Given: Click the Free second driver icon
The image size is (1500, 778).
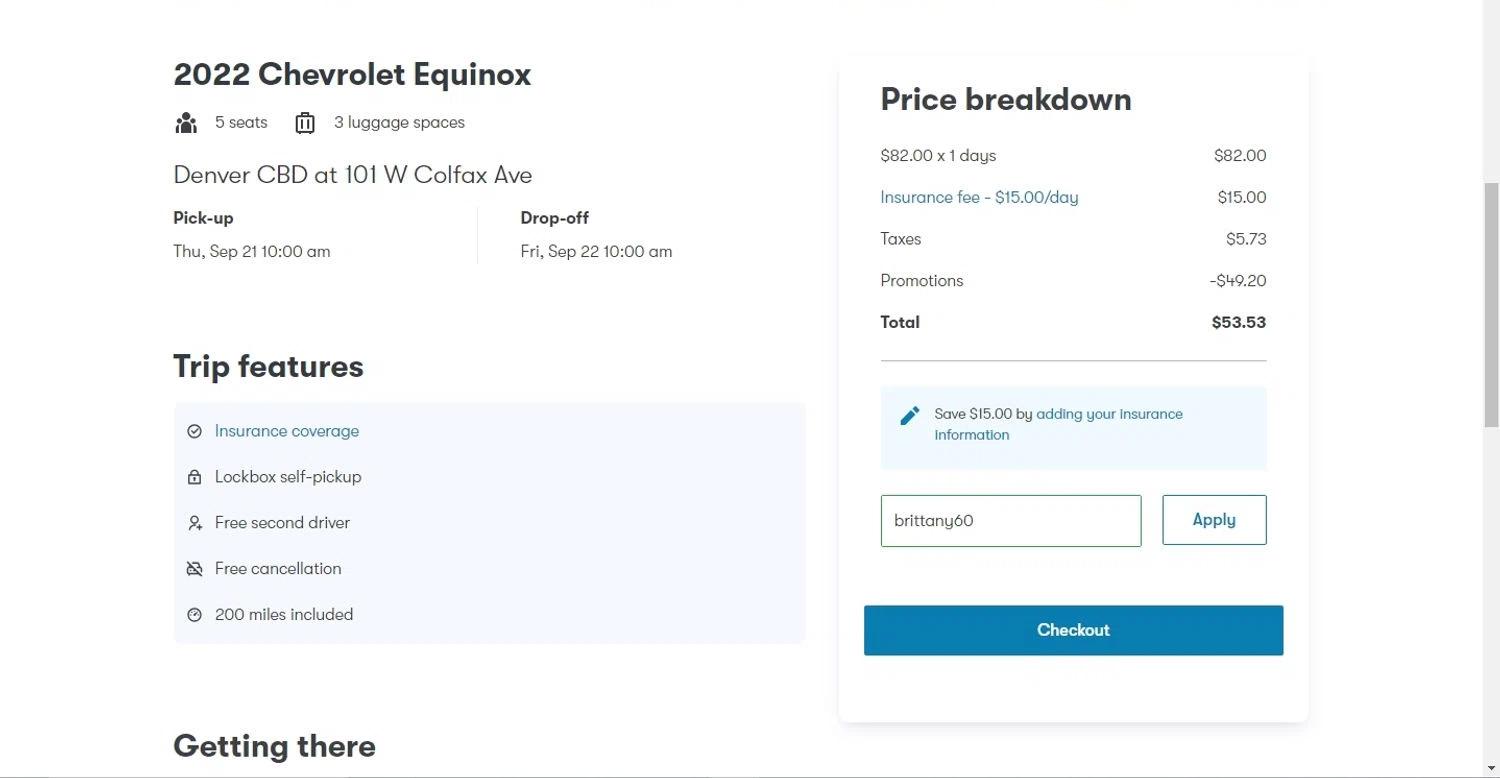Looking at the screenshot, I should click(195, 523).
